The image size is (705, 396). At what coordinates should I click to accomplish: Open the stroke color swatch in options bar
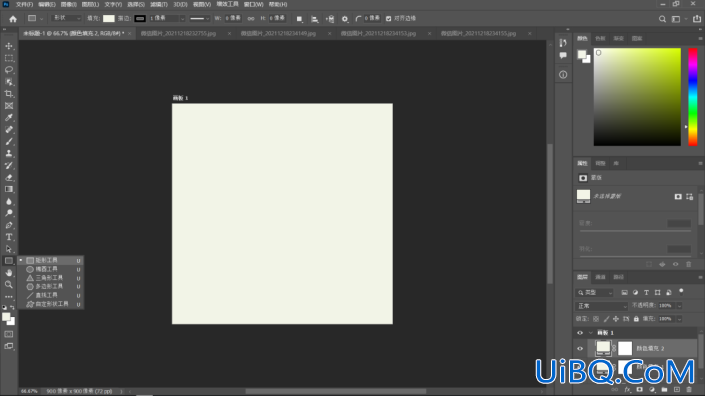140,18
